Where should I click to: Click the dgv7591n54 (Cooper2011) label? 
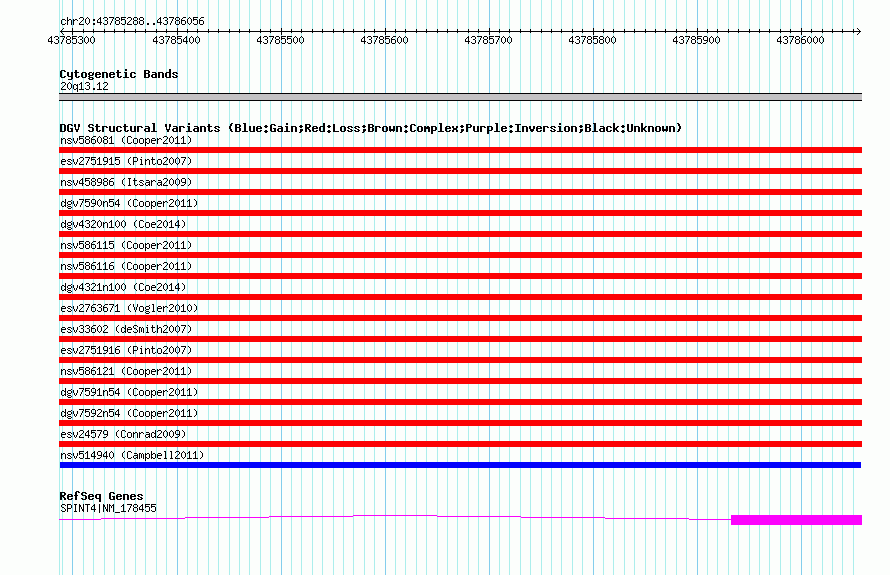(x=129, y=392)
